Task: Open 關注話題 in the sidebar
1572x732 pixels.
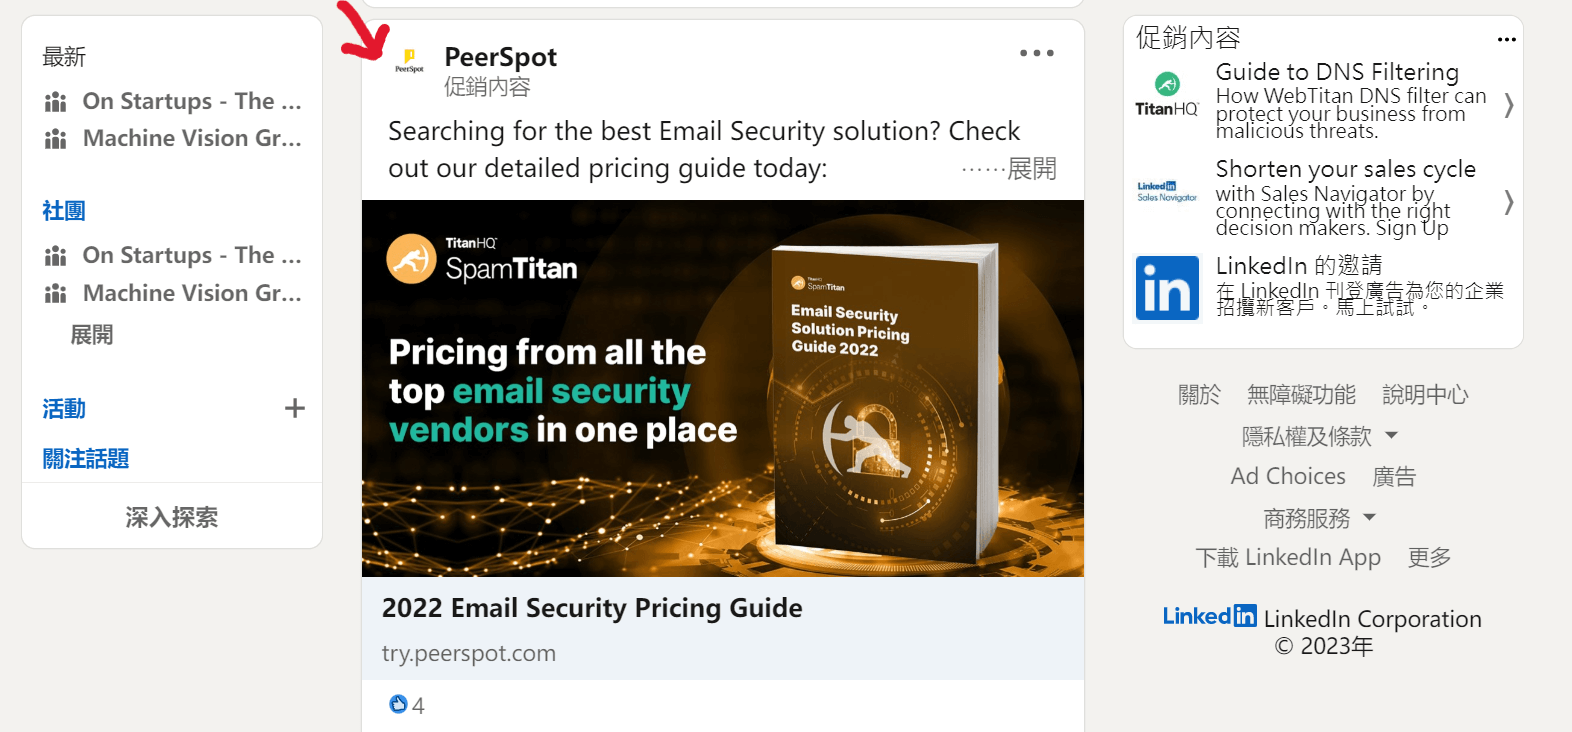Action: coord(86,459)
